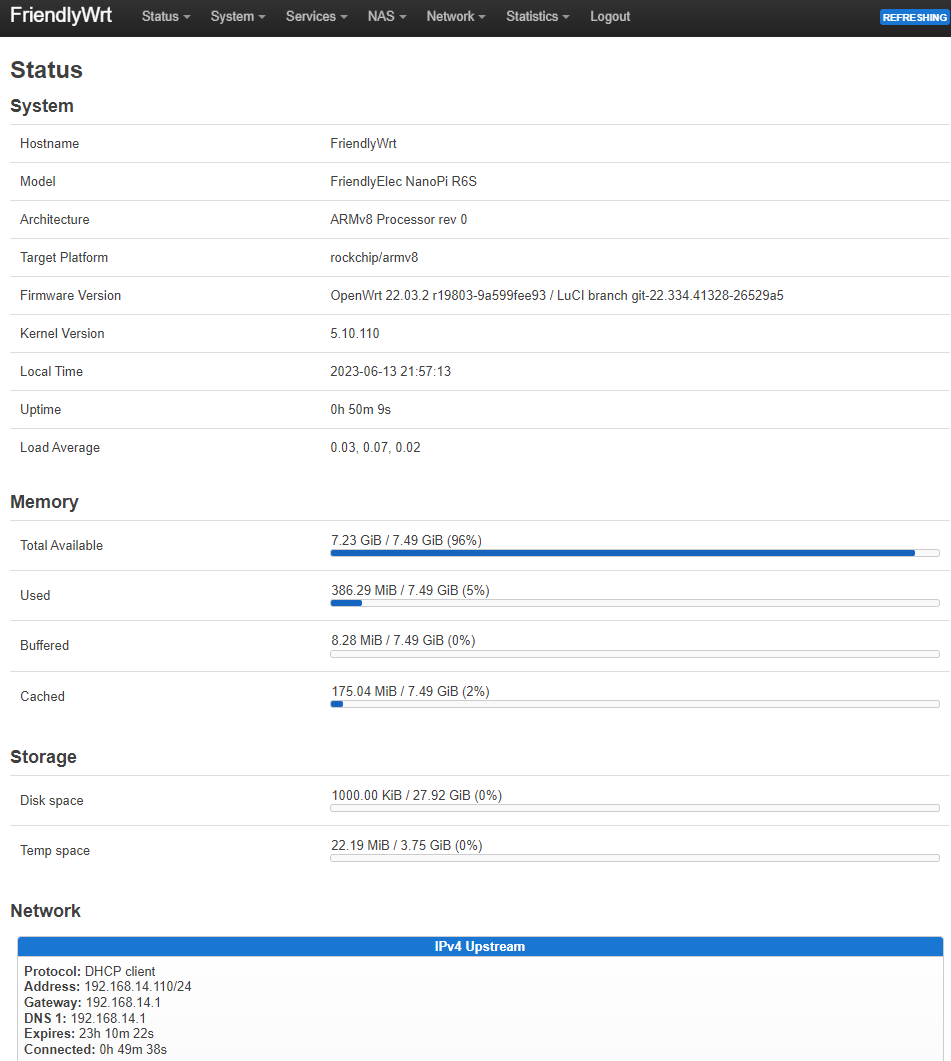Click the IPv4 Upstream panel header
Screen dimensions: 951x1061
pyautogui.click(x=480, y=946)
